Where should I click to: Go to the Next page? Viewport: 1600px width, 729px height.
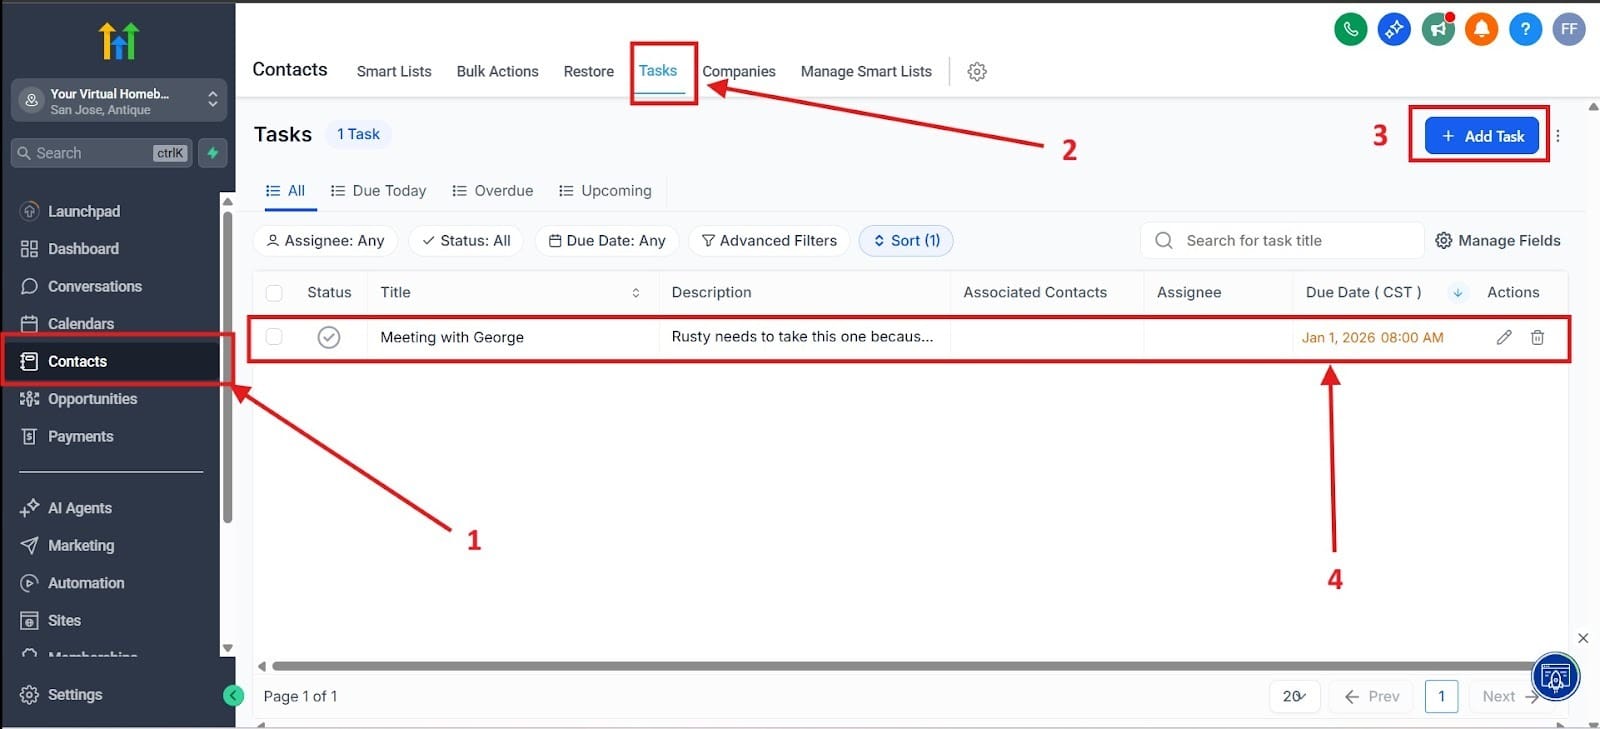click(1510, 696)
